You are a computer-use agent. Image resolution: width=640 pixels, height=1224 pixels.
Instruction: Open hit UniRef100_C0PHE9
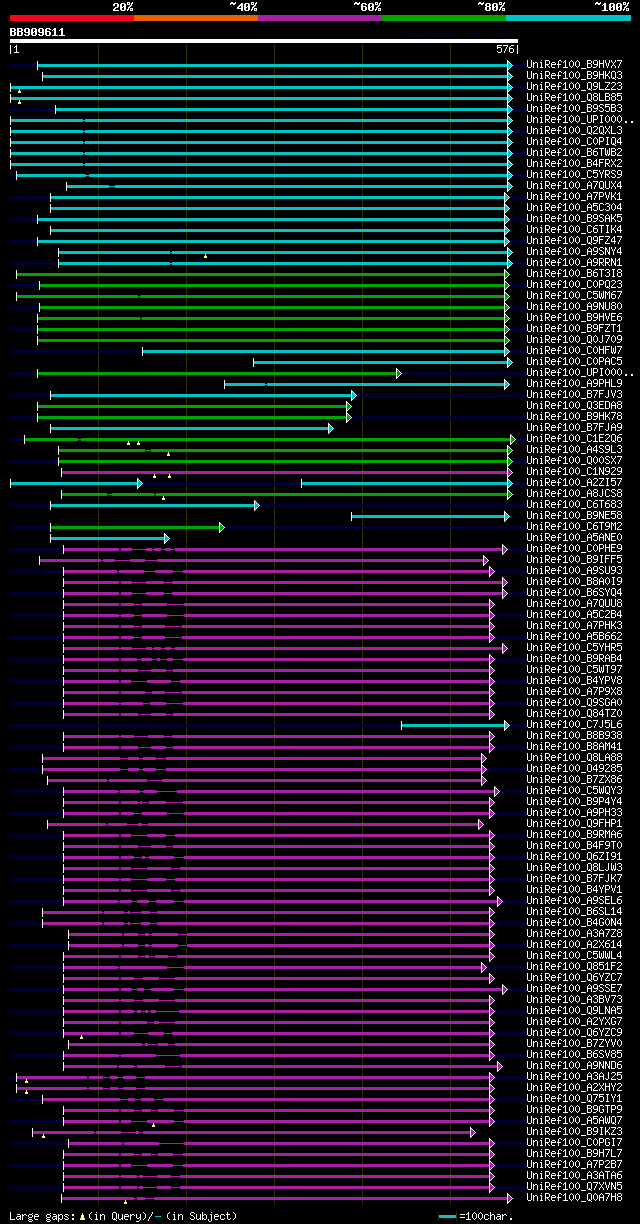[575, 548]
